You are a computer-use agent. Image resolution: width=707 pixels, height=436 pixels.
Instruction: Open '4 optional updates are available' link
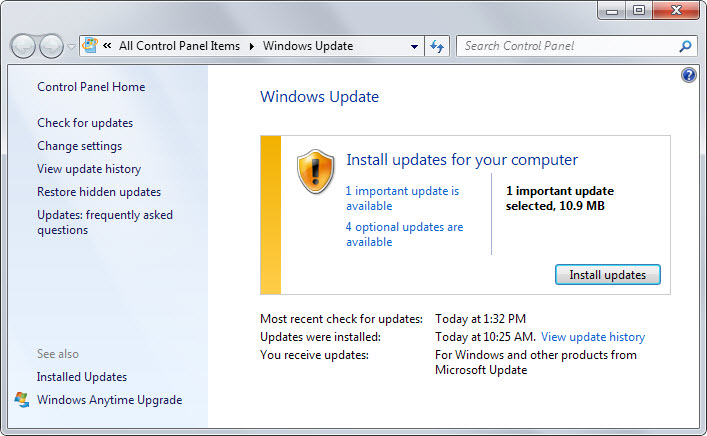[x=404, y=234]
